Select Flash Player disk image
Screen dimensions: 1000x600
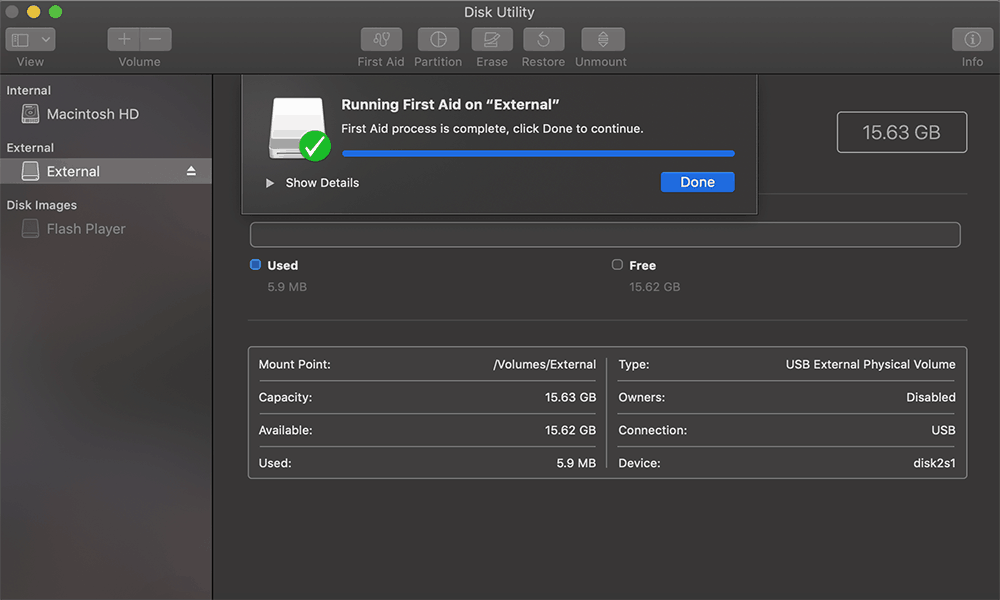pos(106,229)
